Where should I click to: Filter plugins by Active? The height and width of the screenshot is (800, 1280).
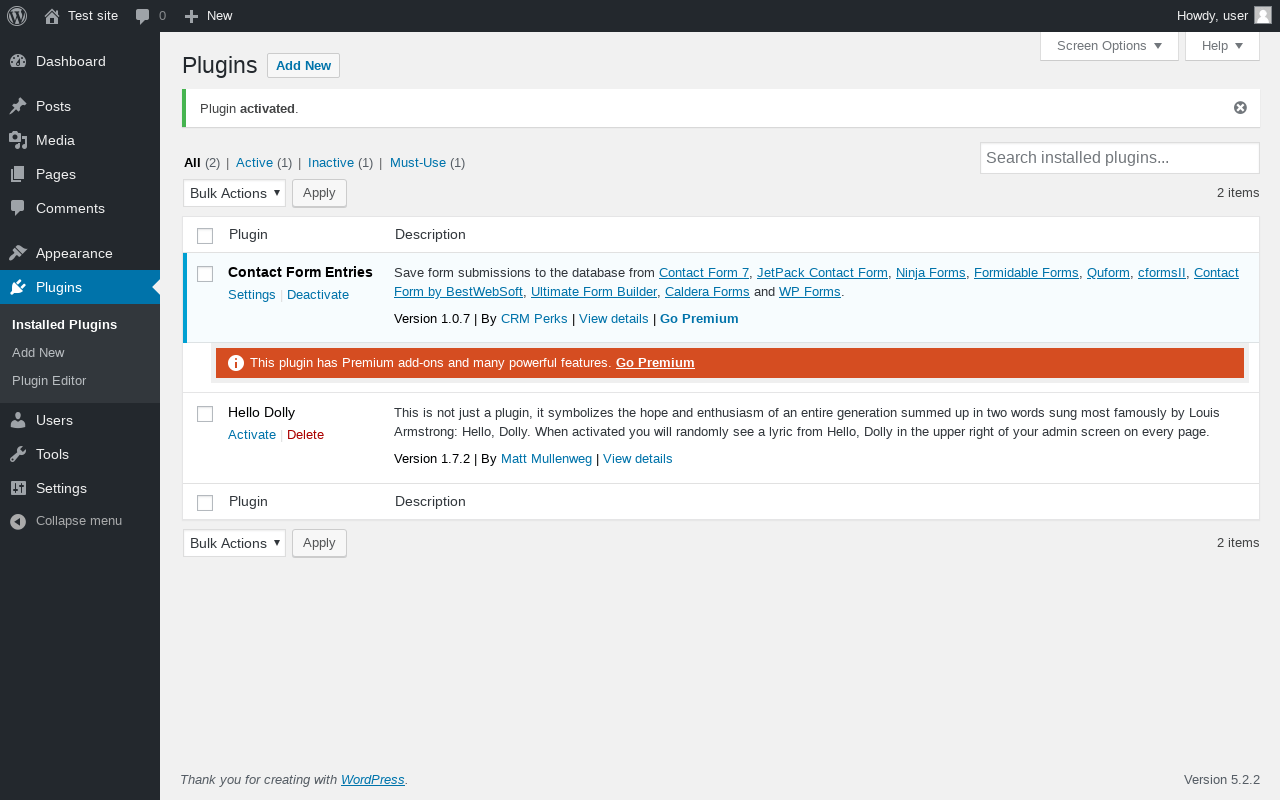coord(254,163)
